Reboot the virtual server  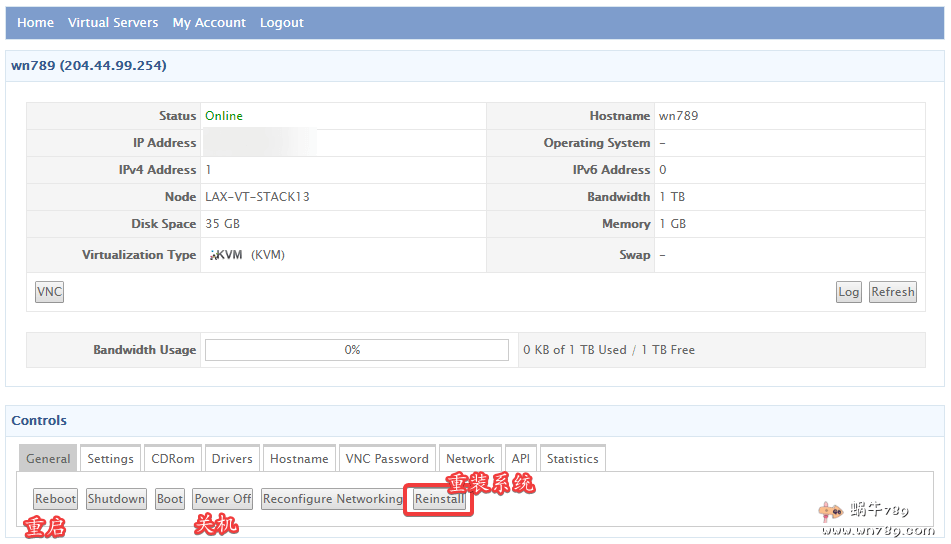tap(55, 499)
